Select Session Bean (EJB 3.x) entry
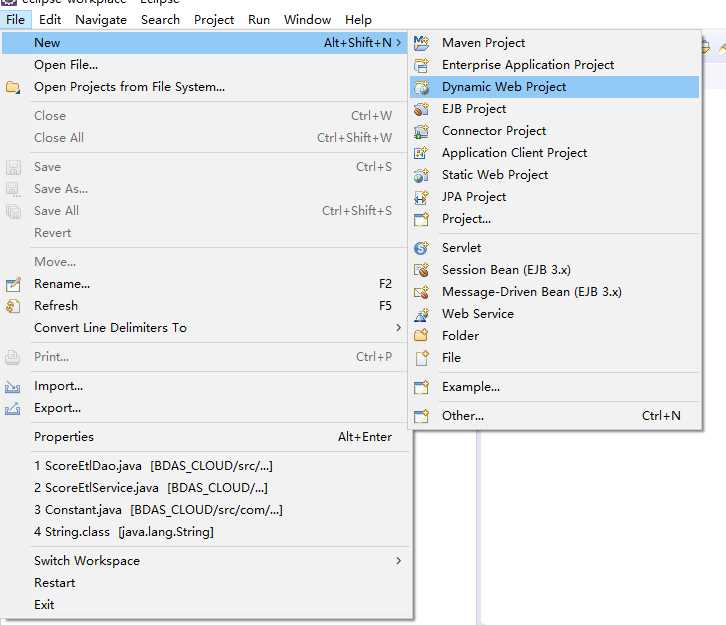Screen dimensions: 726x625 tap(555, 270)
